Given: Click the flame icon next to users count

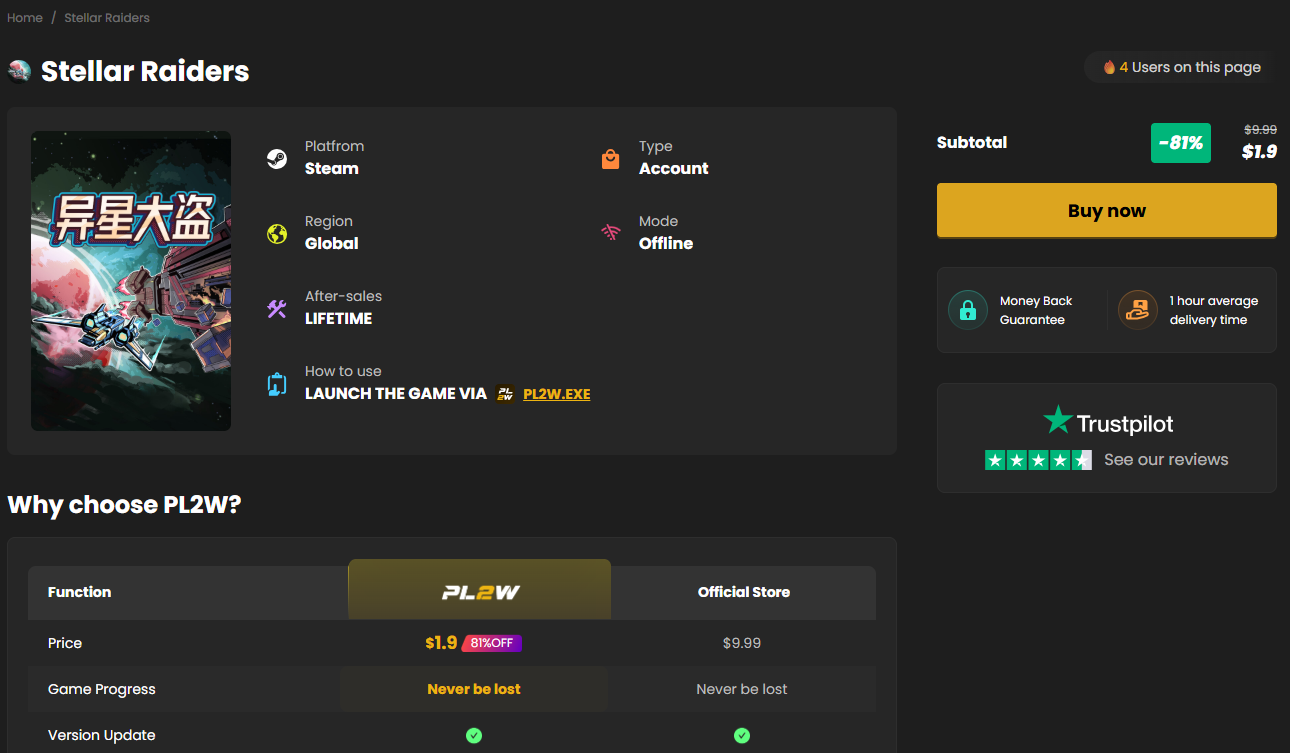Looking at the screenshot, I should coord(1109,67).
